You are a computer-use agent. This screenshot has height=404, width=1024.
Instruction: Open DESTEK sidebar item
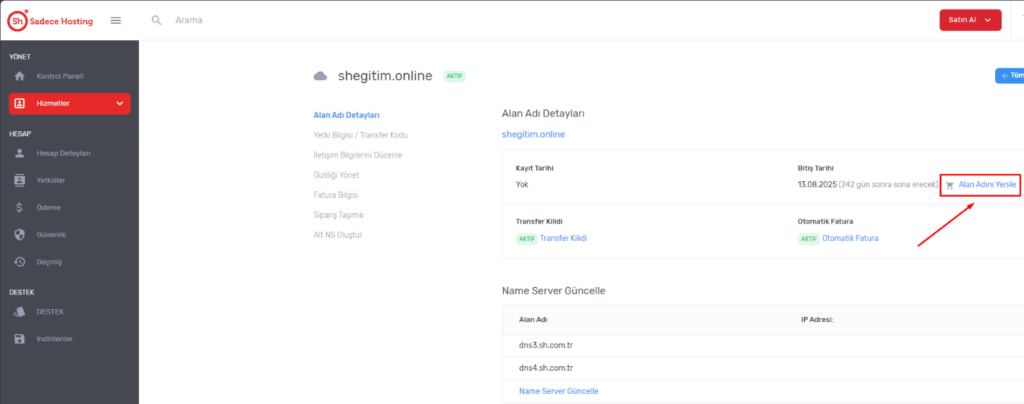click(50, 312)
